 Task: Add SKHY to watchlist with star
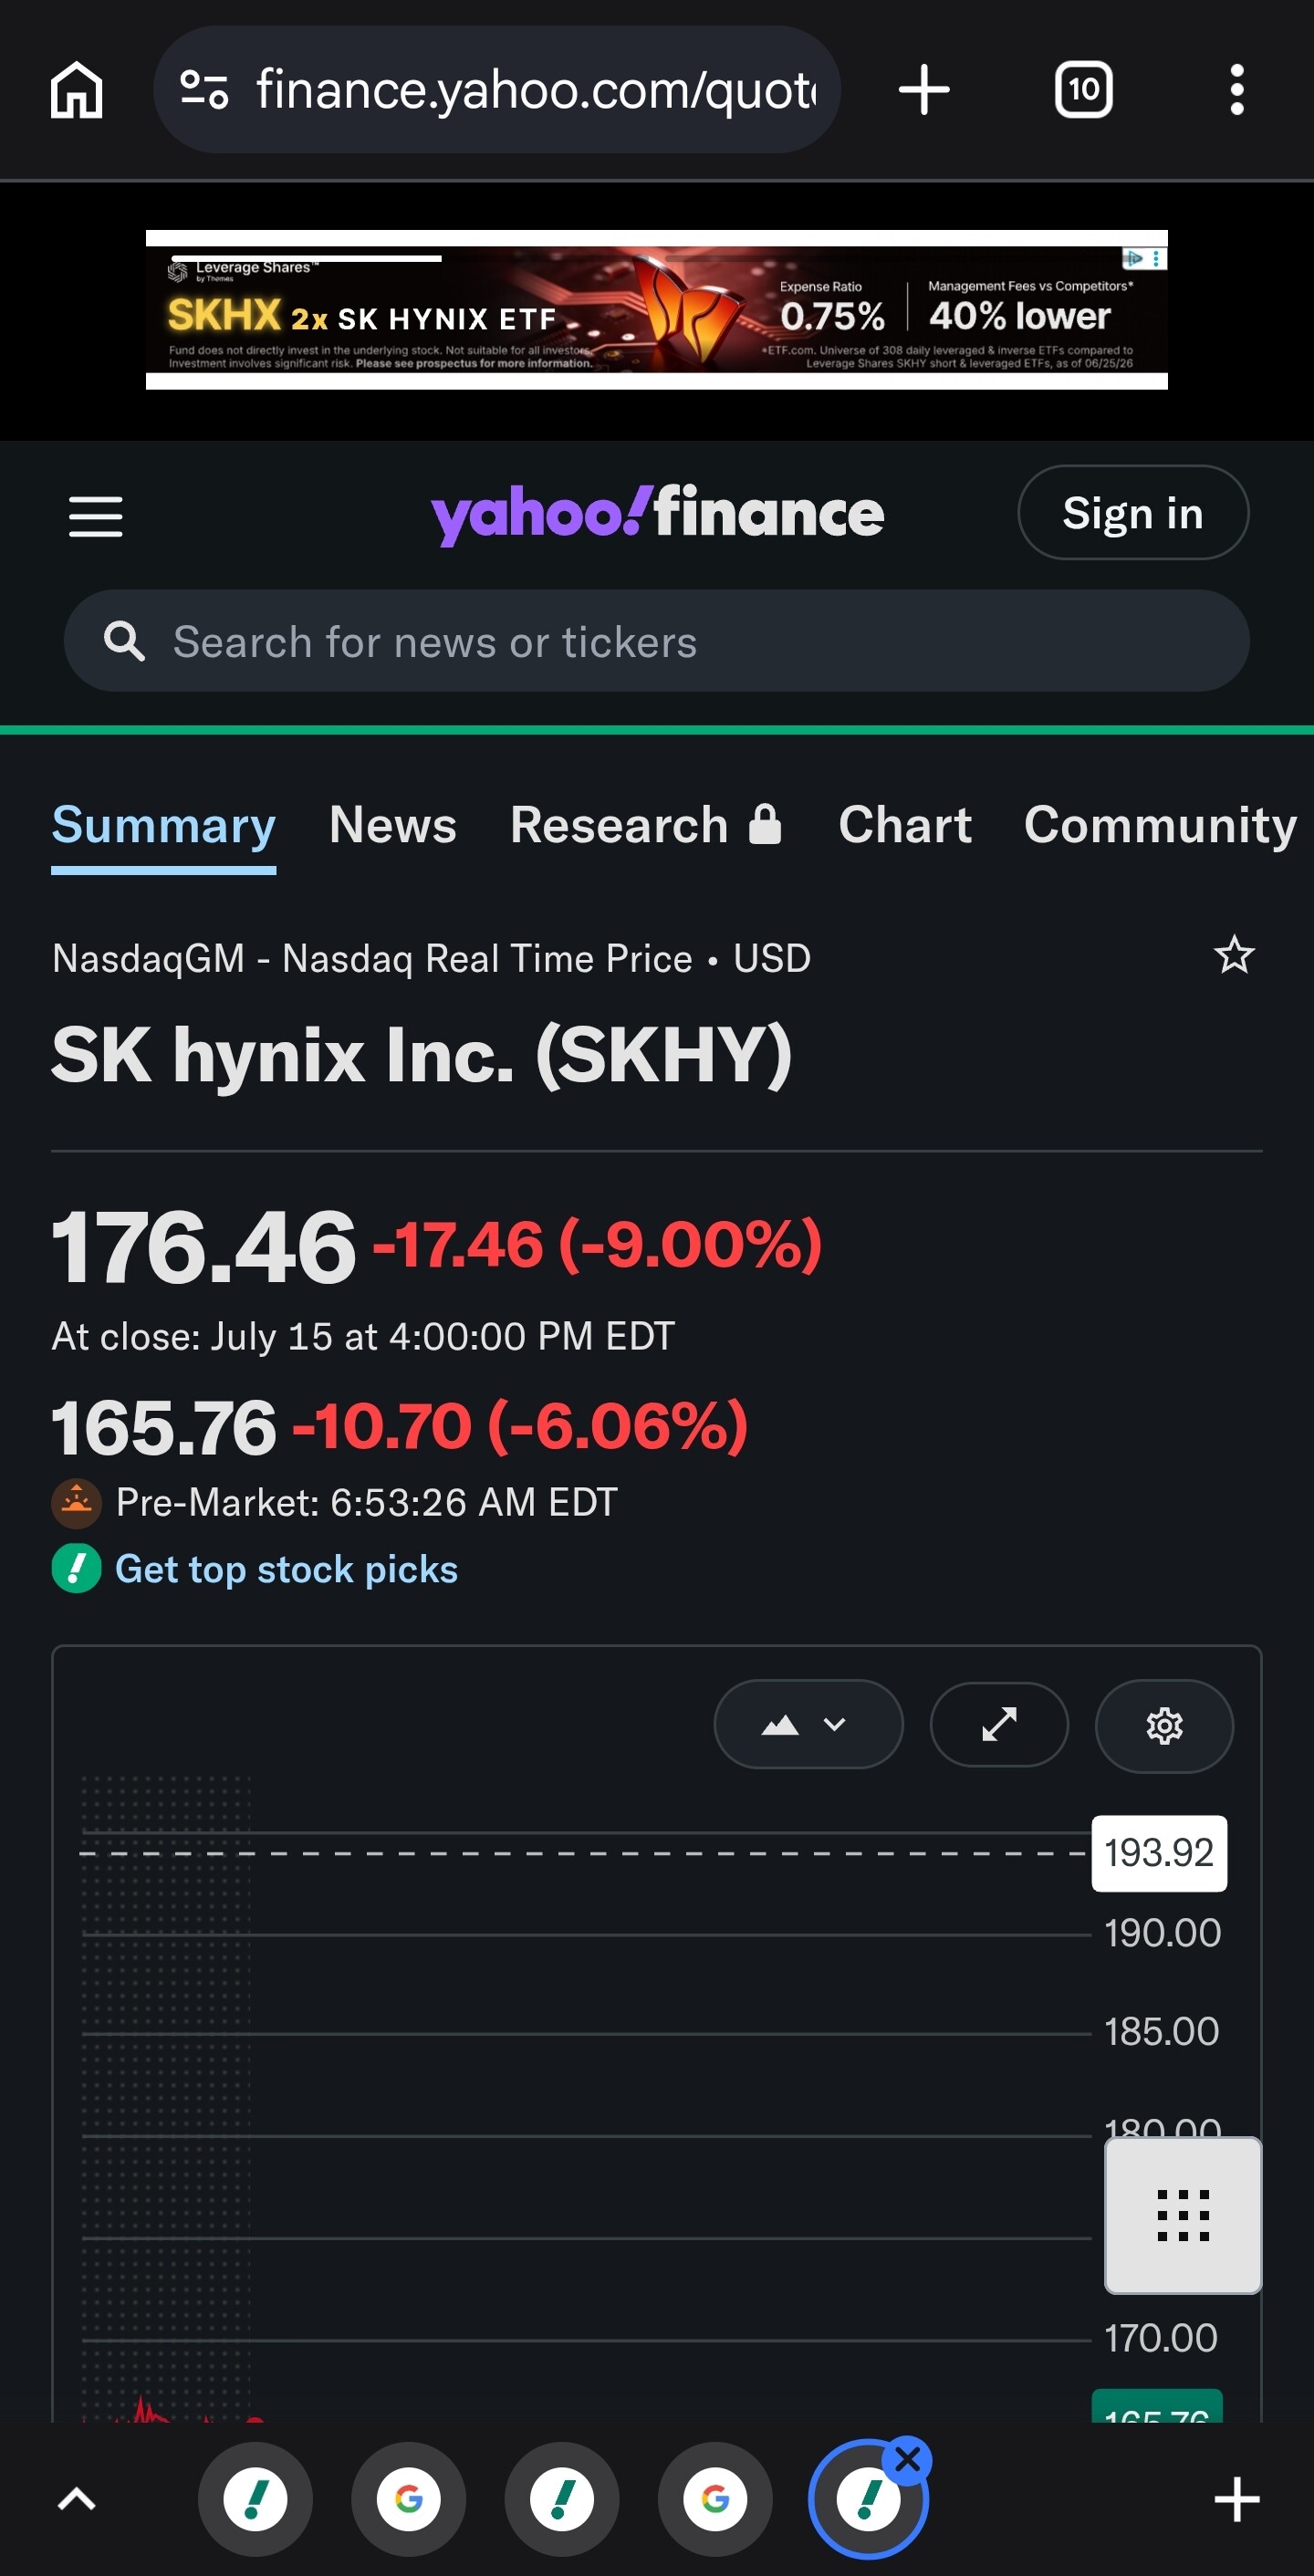coord(1234,955)
